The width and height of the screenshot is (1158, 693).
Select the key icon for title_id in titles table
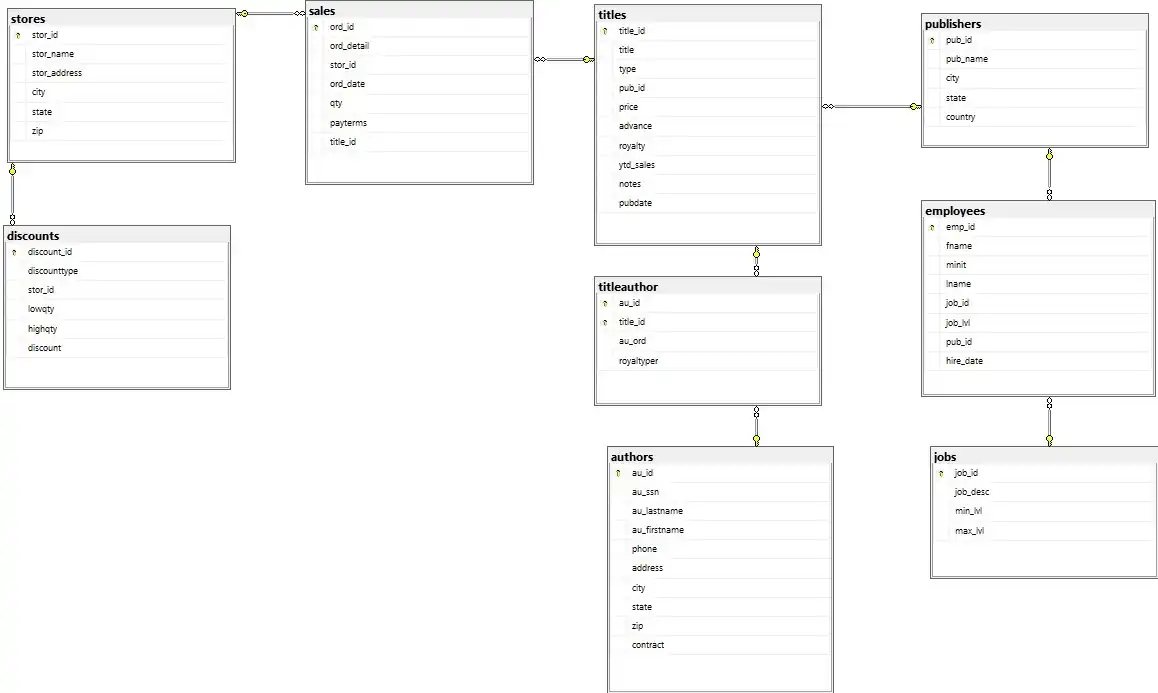[x=605, y=31]
